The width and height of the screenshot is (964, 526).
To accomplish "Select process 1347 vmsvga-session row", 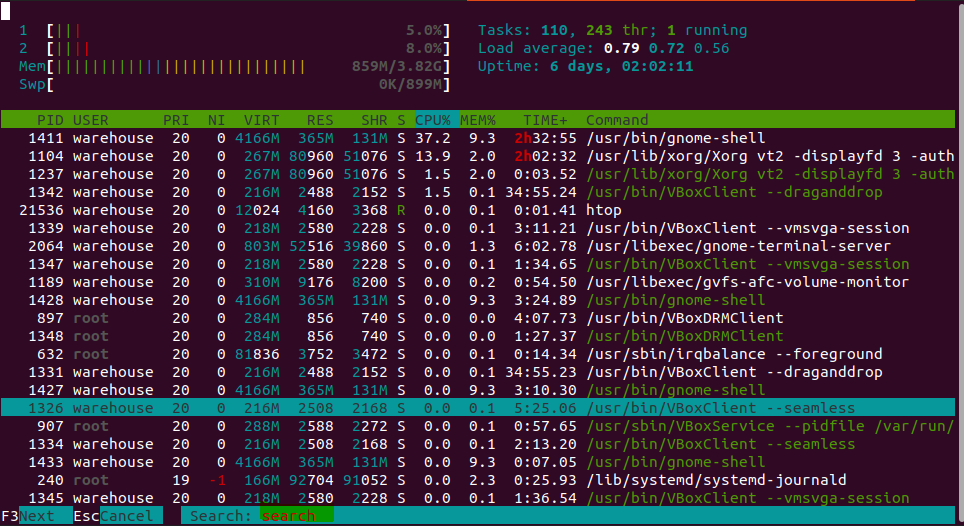I will (x=478, y=264).
